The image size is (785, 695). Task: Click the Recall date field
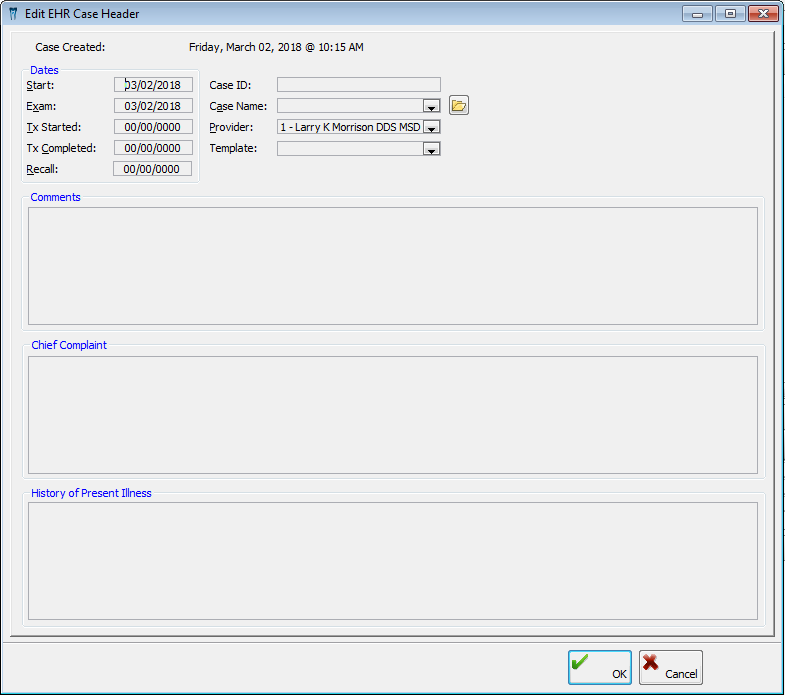(153, 169)
